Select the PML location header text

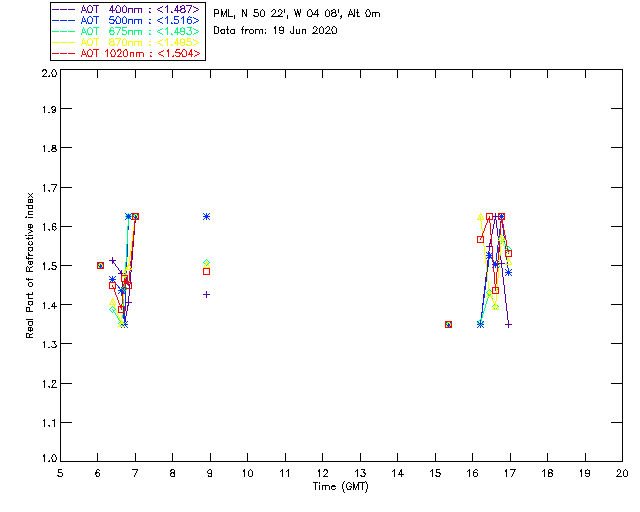(297, 14)
